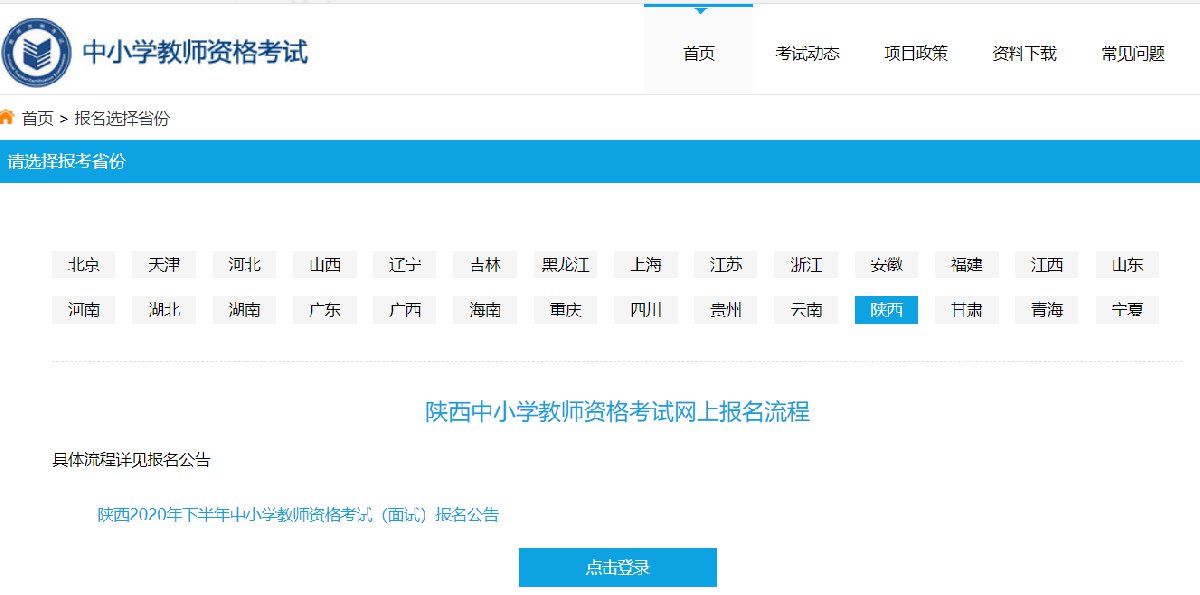
Task: Select 北京 province button
Action: (84, 265)
